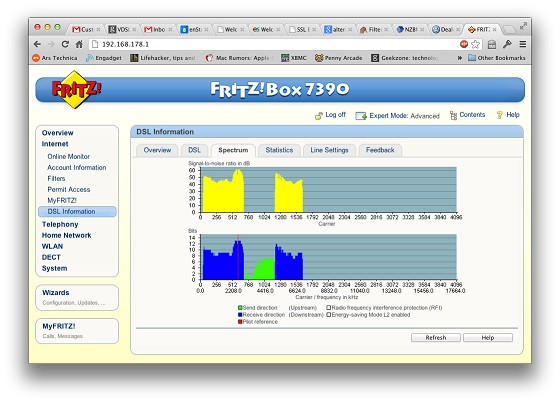560x403 pixels.
Task: Open the System section
Action: pos(54,268)
